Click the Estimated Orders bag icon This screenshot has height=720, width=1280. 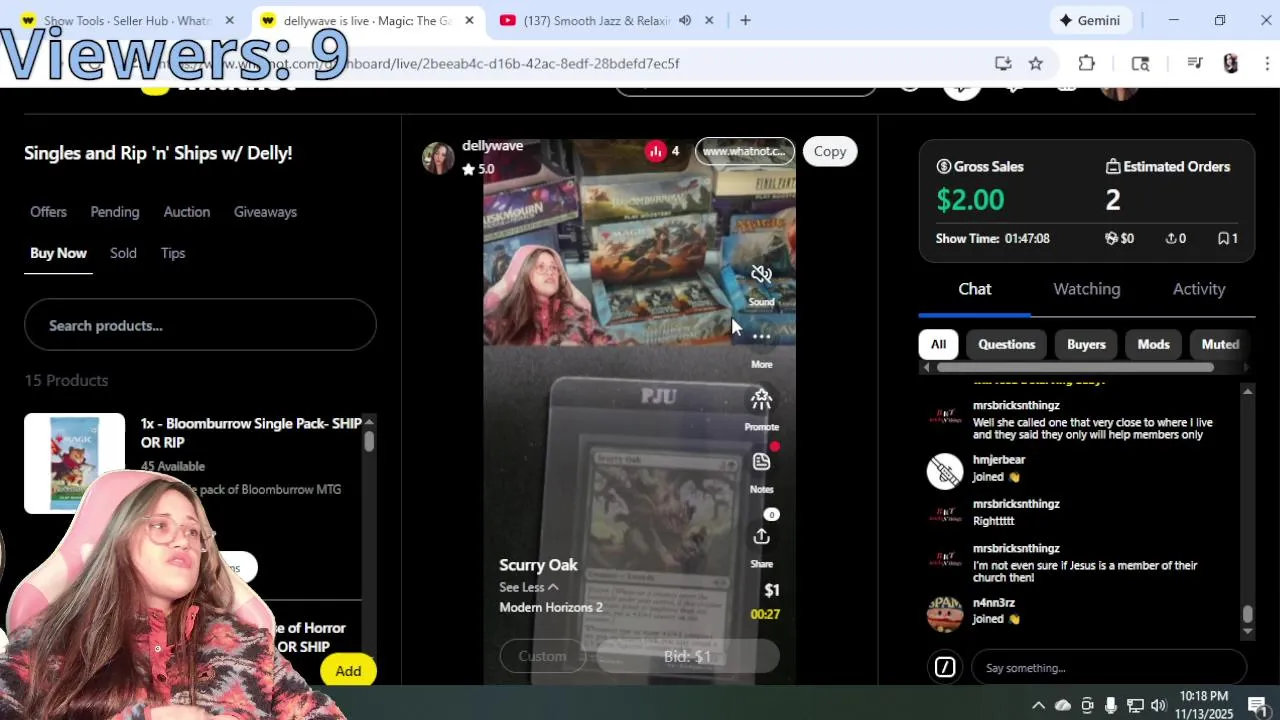[x=1112, y=167]
